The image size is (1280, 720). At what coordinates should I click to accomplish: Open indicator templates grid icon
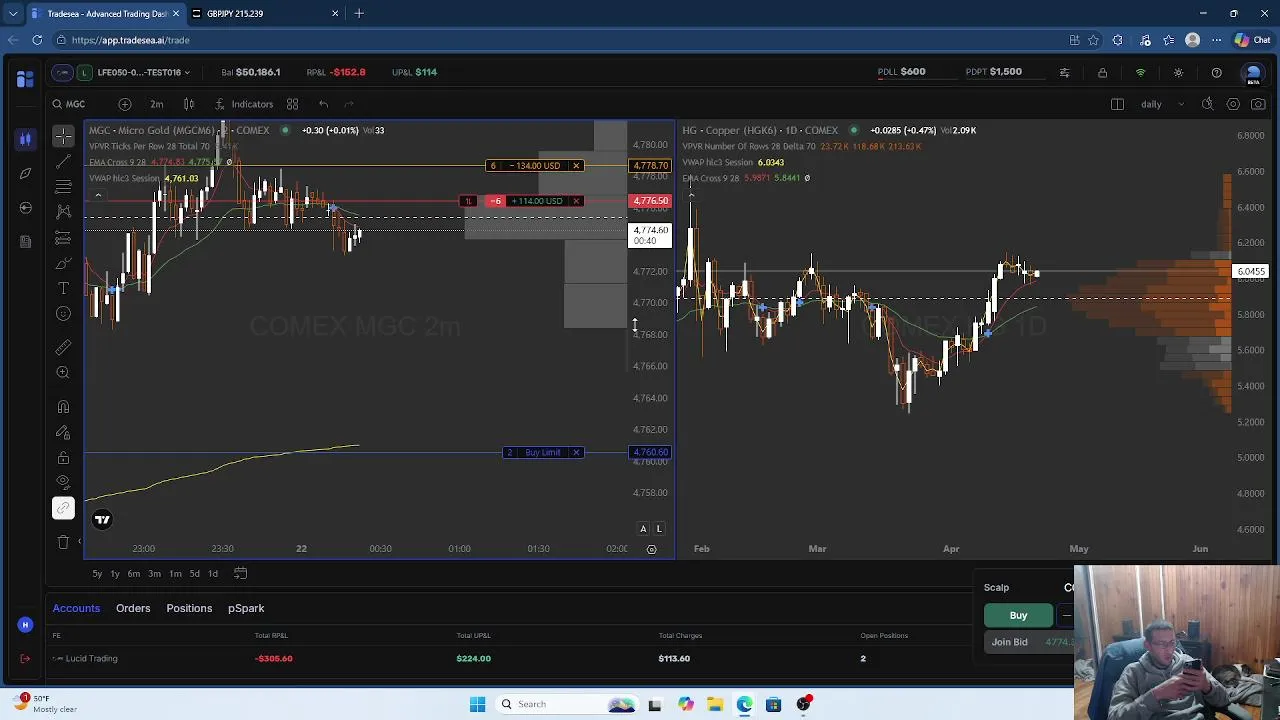pos(292,104)
